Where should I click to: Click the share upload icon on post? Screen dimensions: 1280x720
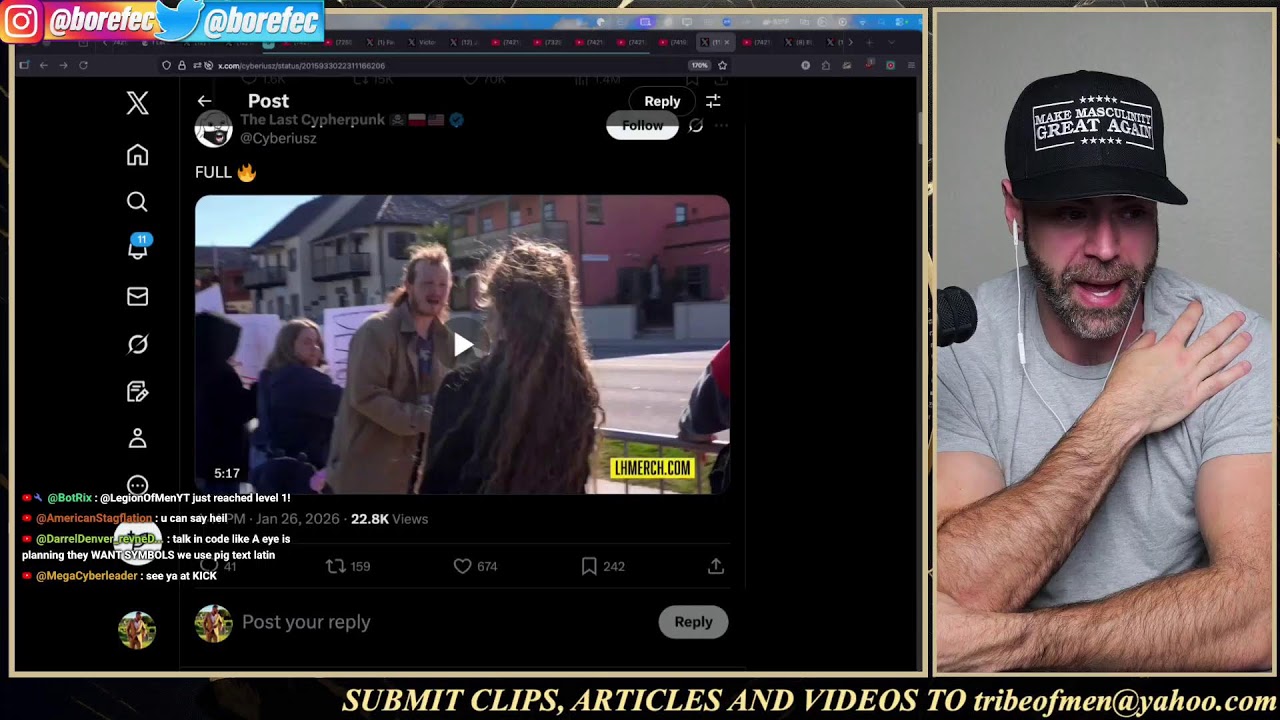pos(716,566)
